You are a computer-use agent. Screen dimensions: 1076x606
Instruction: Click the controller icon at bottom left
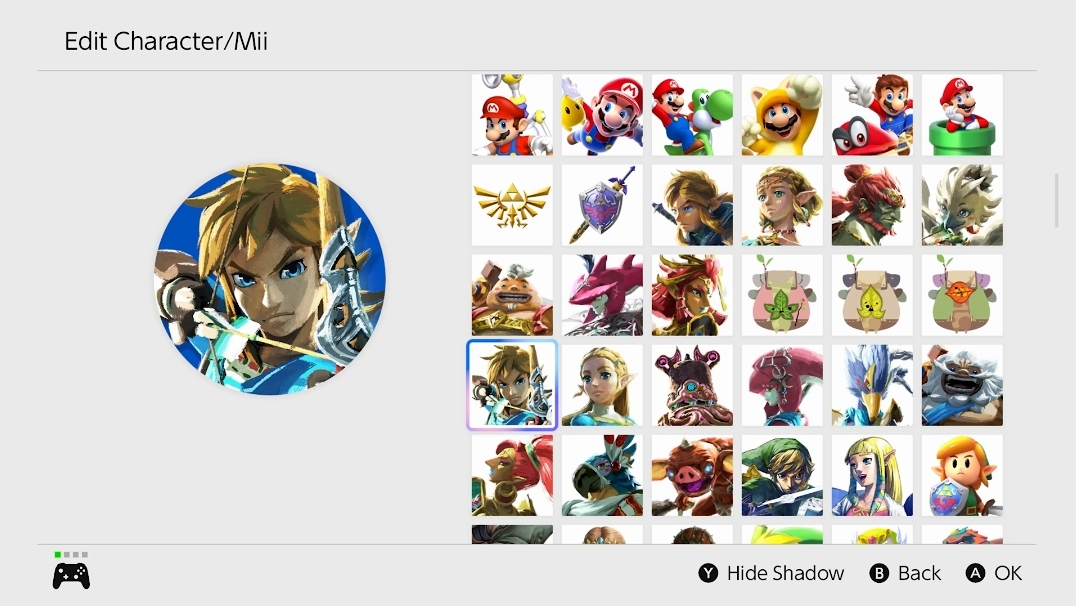(71, 575)
